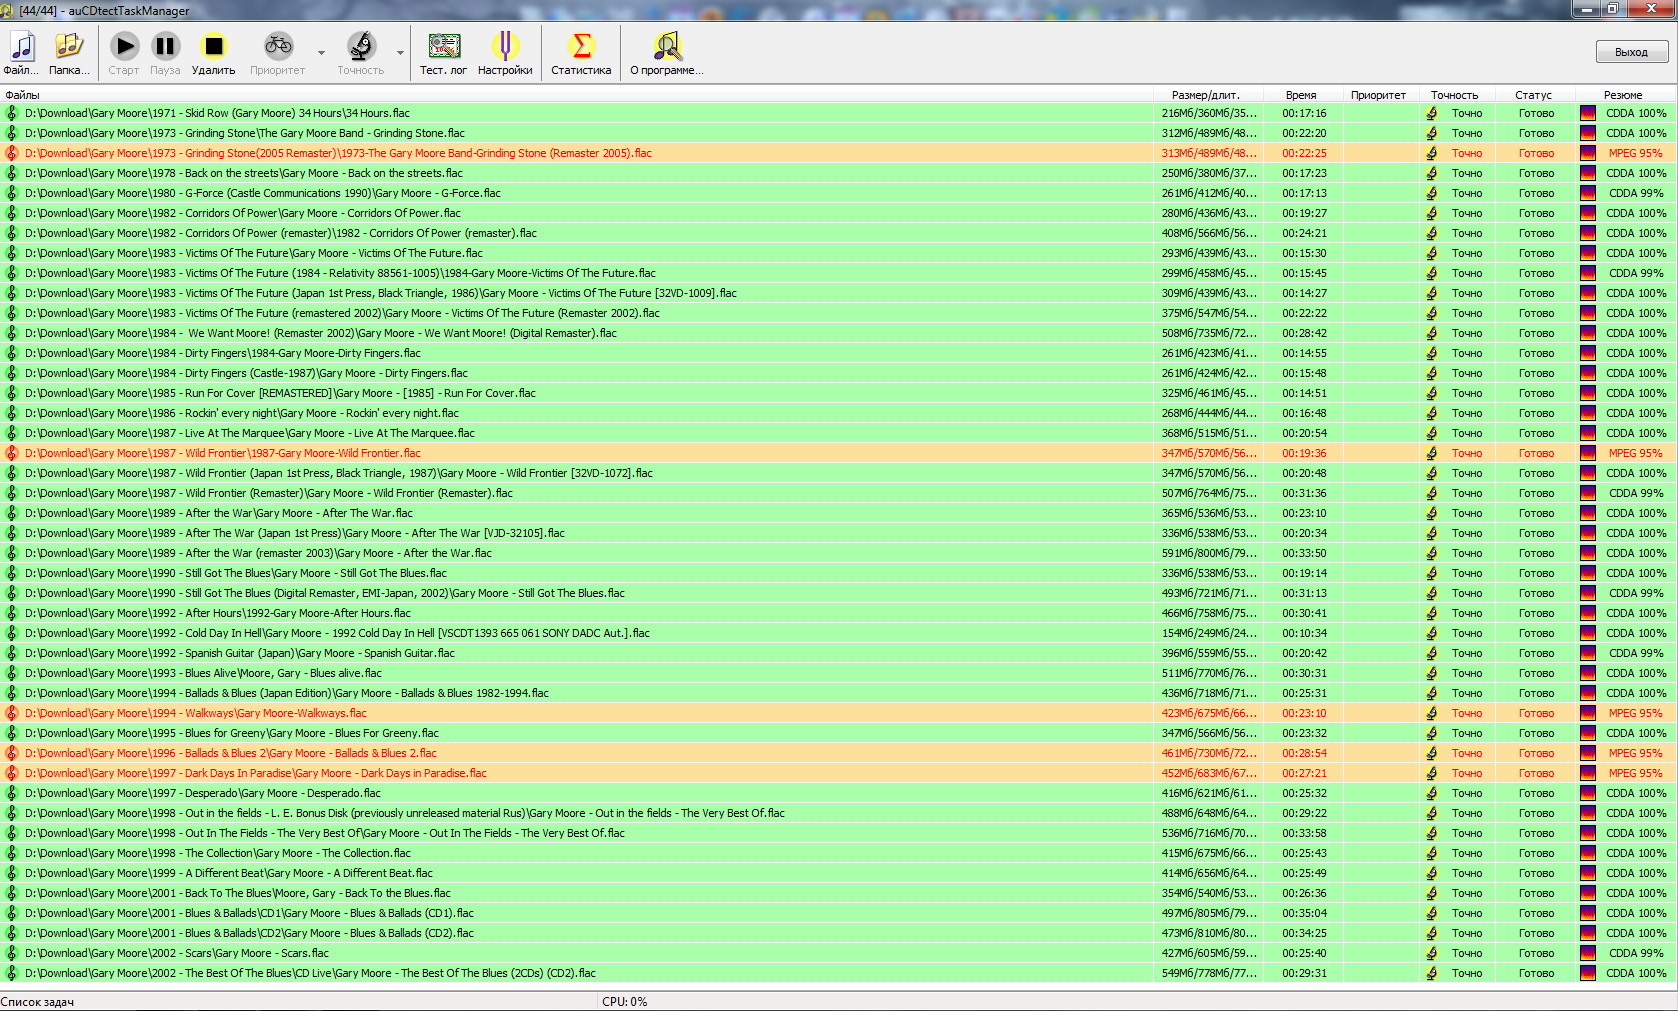Sort by the Время column header
1678x1011 pixels.
click(1301, 95)
